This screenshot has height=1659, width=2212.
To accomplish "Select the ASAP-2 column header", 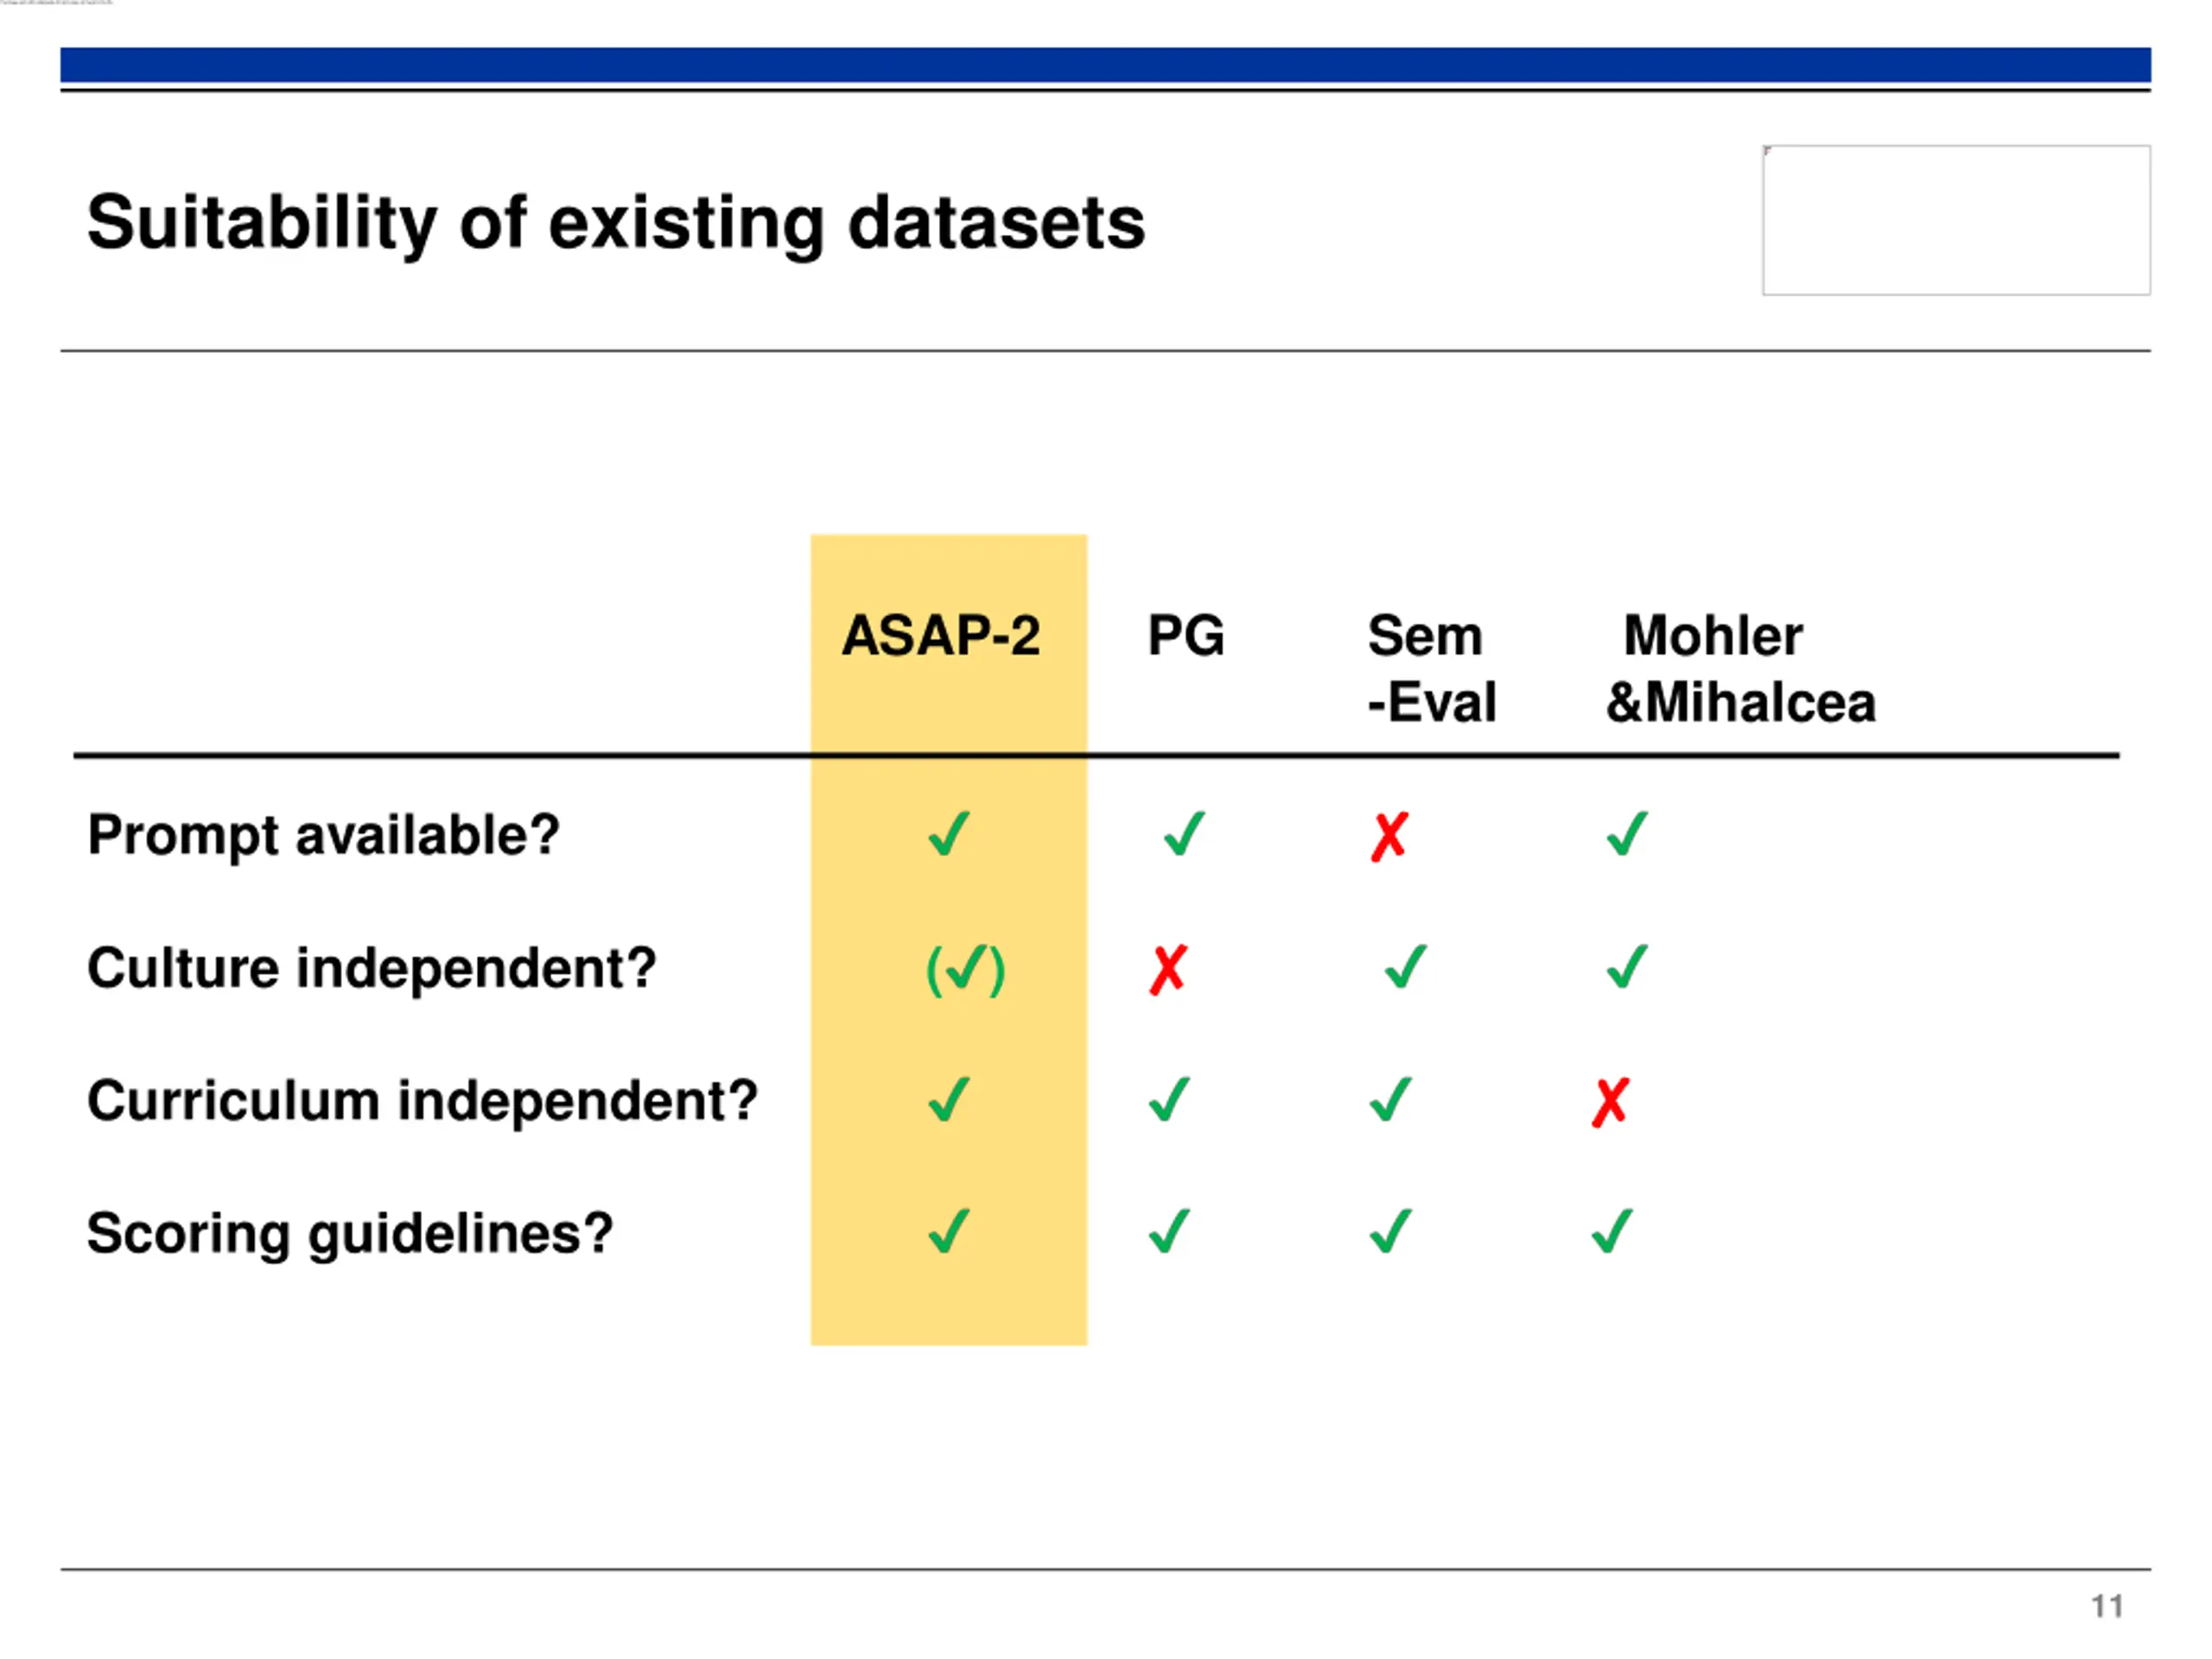I will point(941,635).
